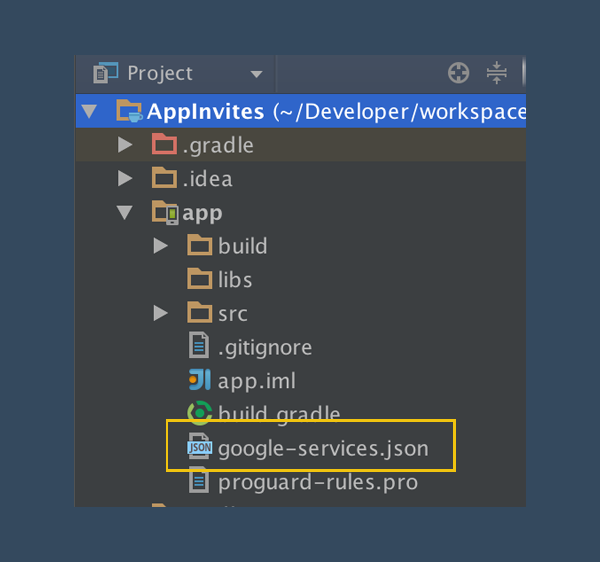600x562 pixels.
Task: Select the AppInvites project root row
Action: (x=301, y=111)
